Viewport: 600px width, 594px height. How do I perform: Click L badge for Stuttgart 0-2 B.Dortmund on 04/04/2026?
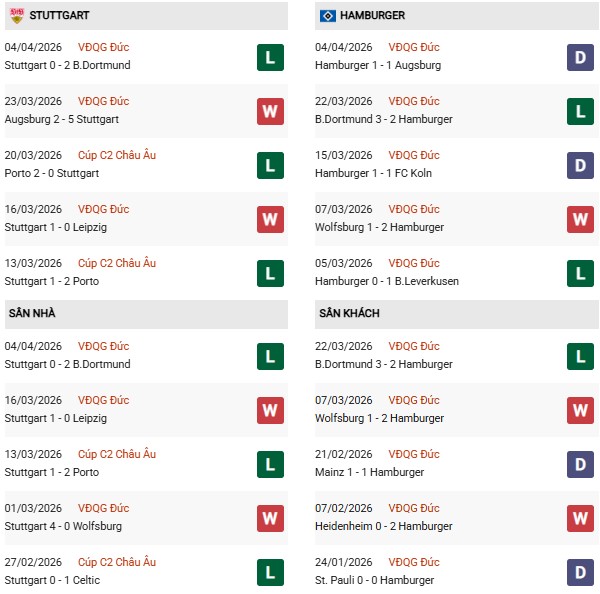click(x=270, y=57)
